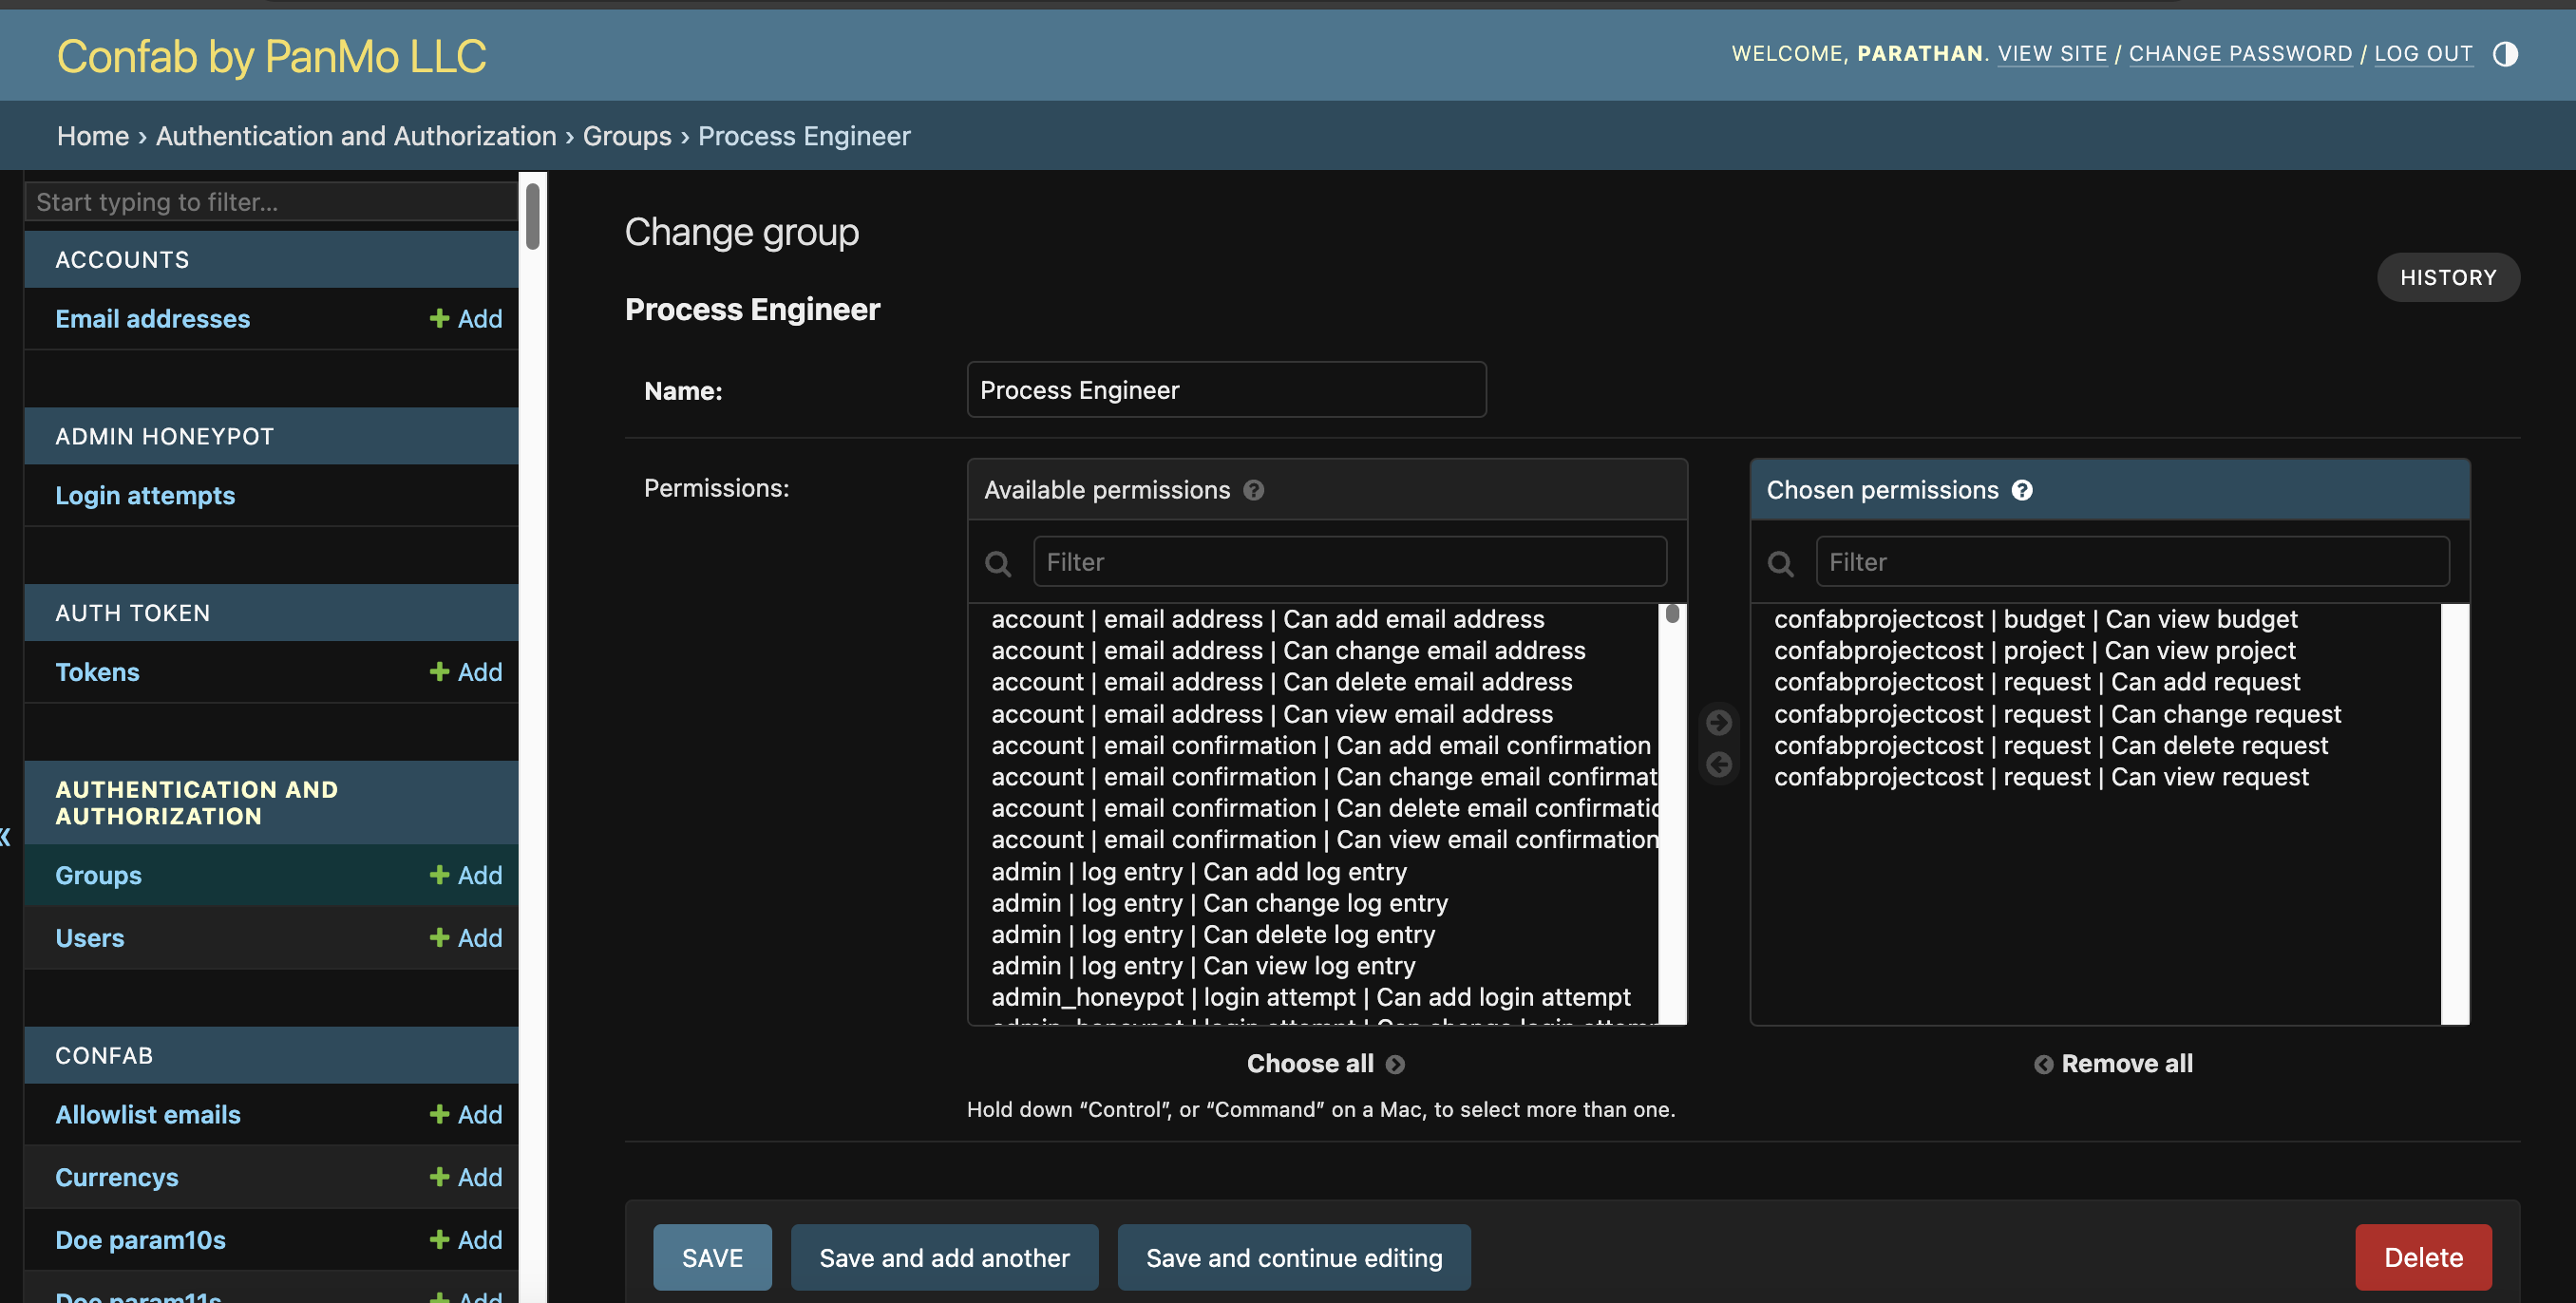Click the plus icon next to Groups
The width and height of the screenshot is (2576, 1303).
438,874
